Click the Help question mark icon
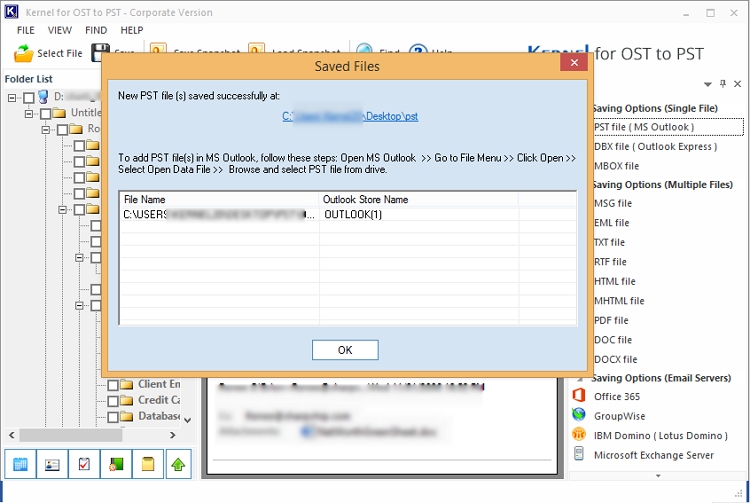750x503 pixels. coord(418,48)
